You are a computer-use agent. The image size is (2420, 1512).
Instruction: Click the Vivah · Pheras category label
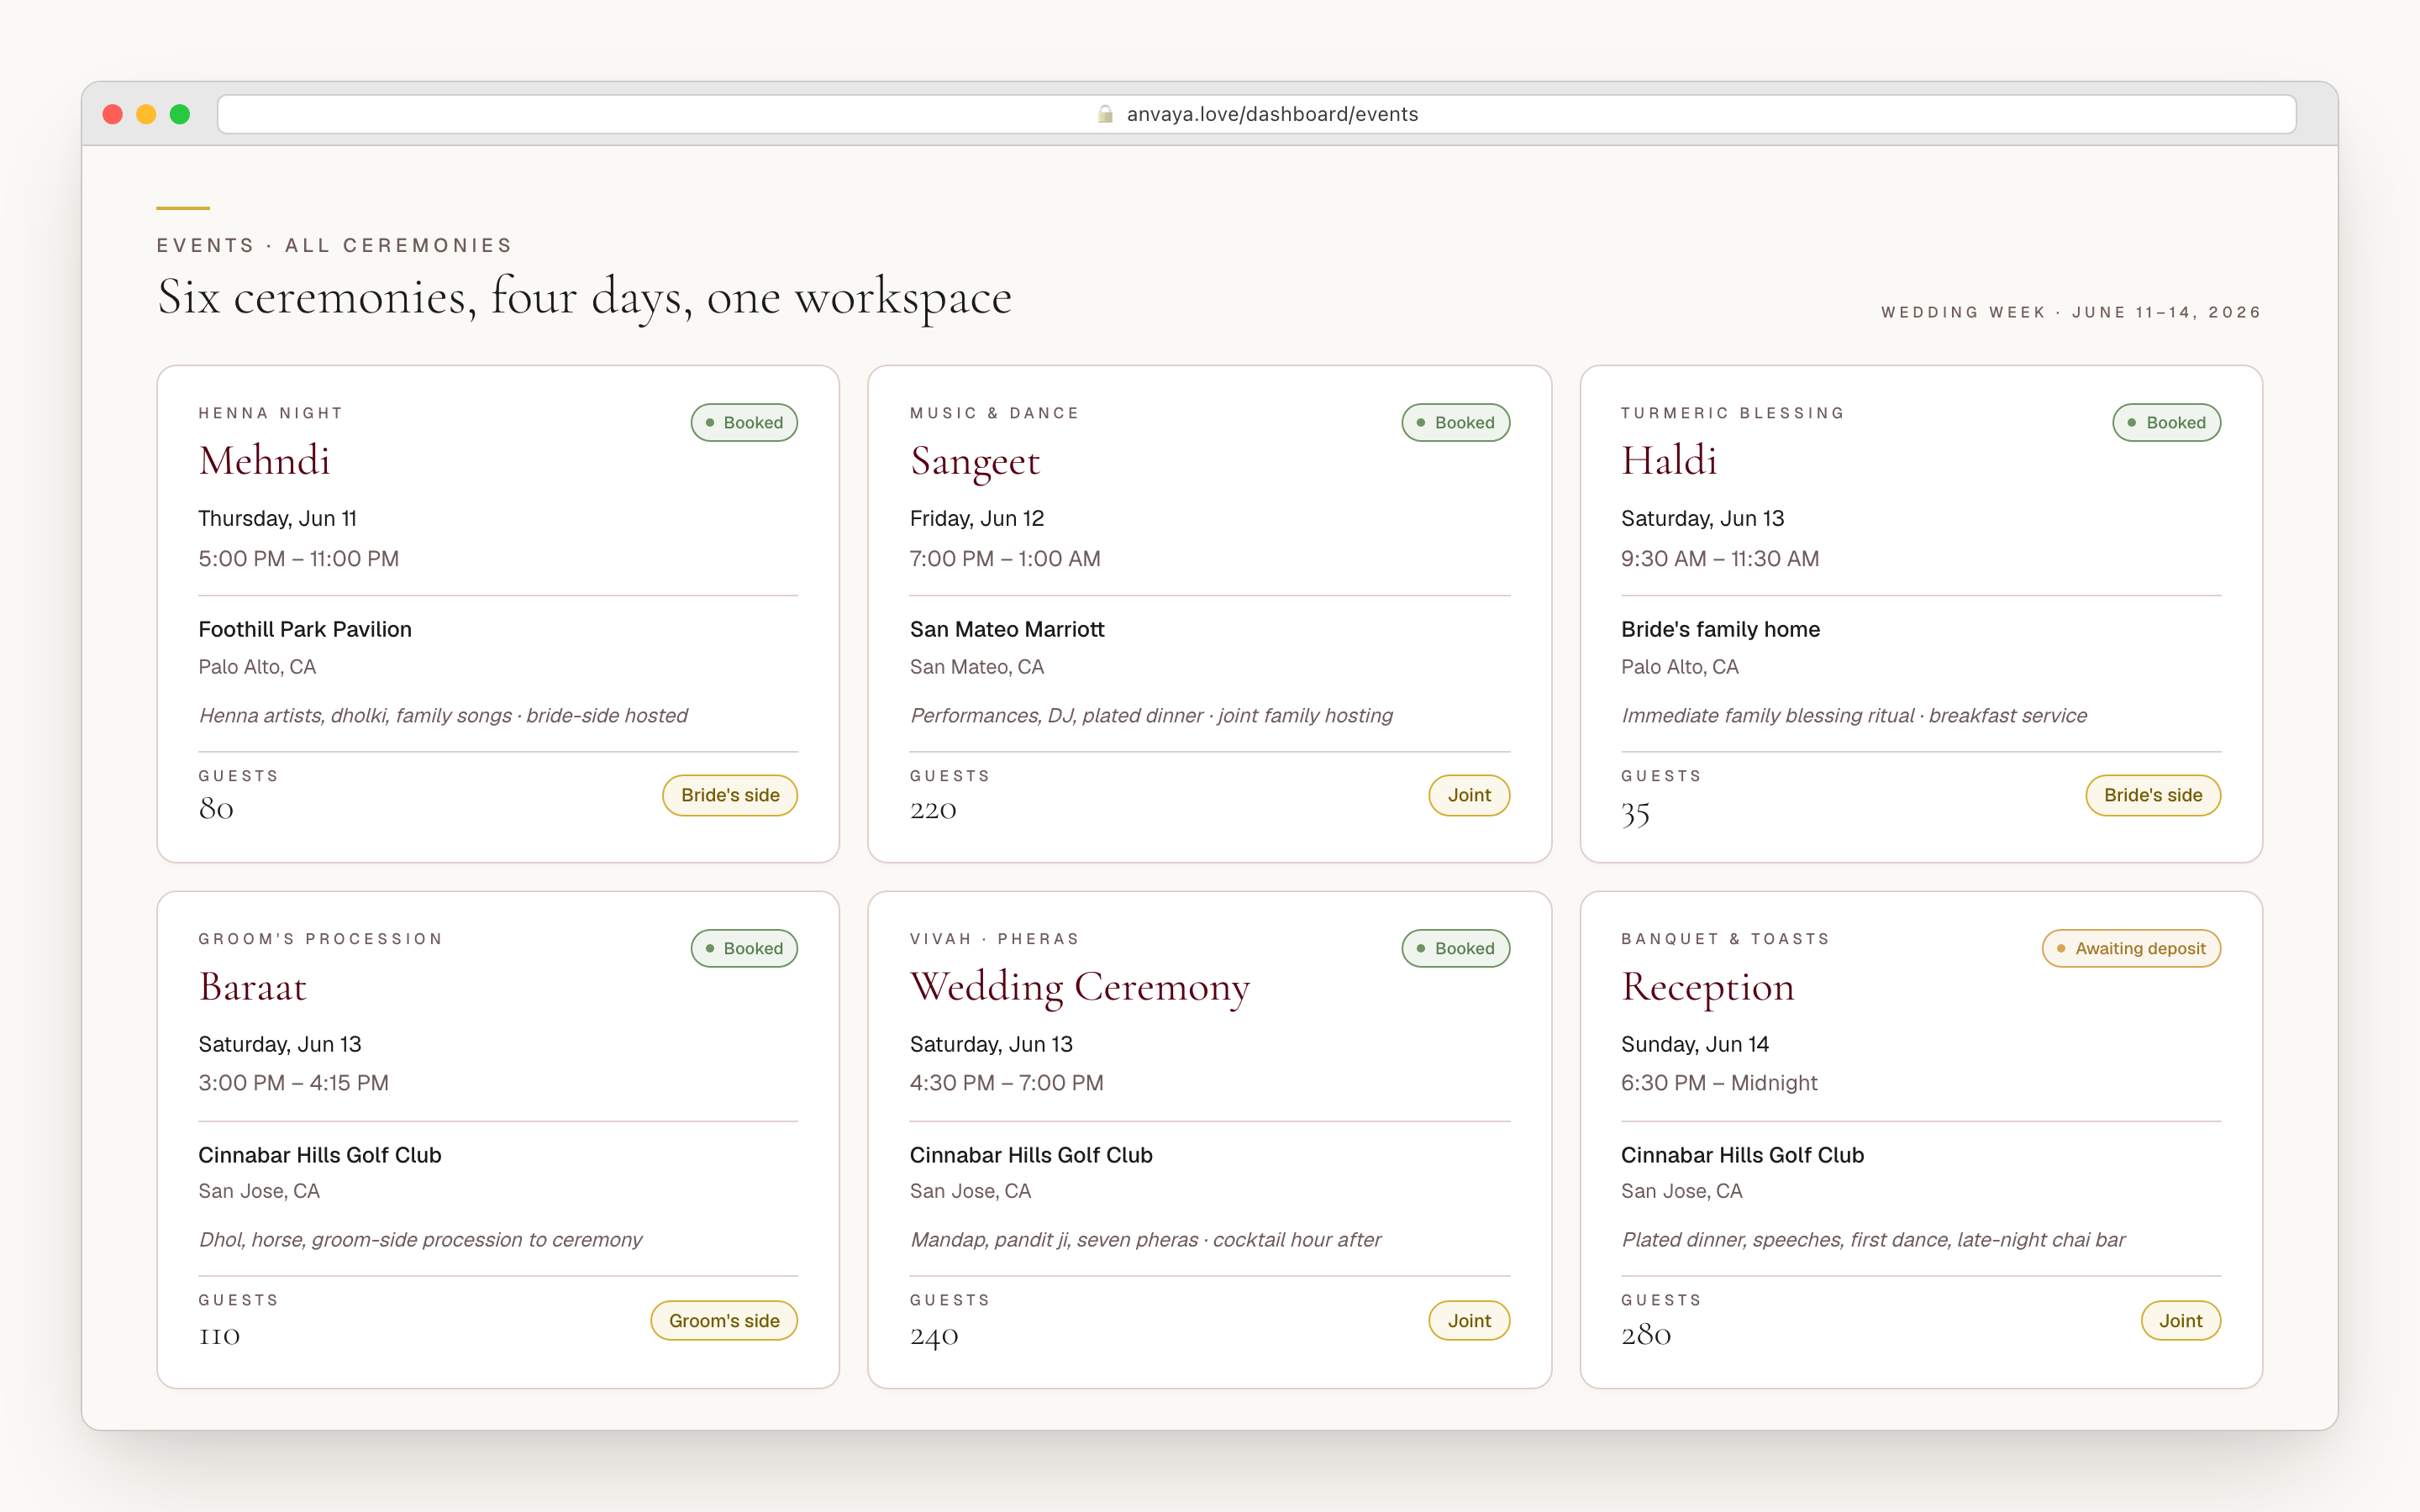click(995, 939)
